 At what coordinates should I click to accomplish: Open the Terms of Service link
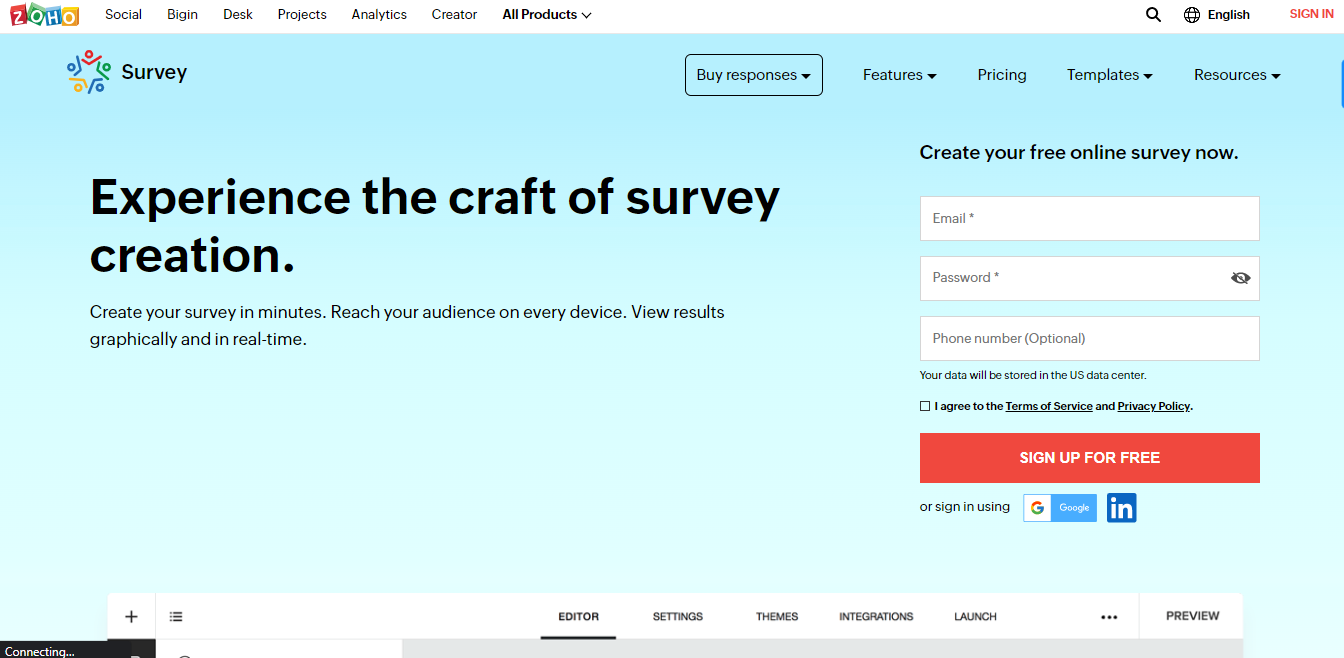pos(1049,406)
